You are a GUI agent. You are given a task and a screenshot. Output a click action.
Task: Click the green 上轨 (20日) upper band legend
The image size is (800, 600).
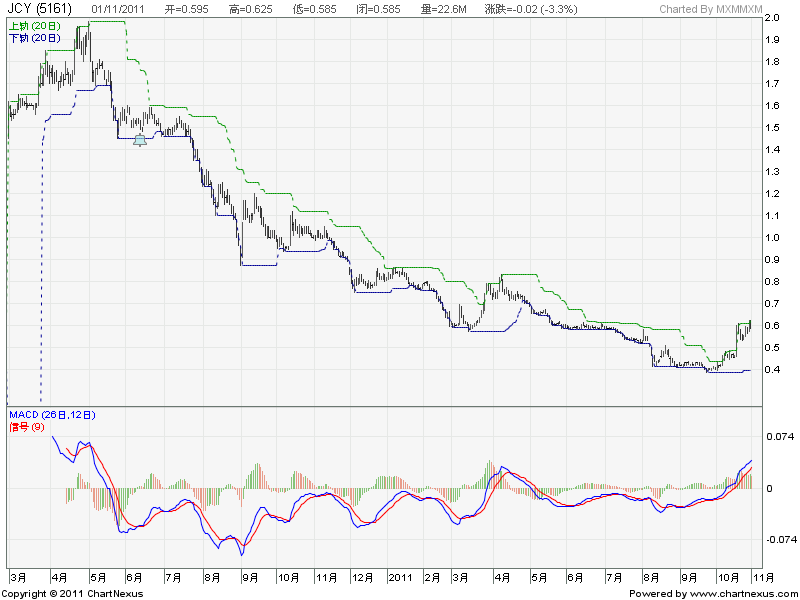(x=33, y=26)
